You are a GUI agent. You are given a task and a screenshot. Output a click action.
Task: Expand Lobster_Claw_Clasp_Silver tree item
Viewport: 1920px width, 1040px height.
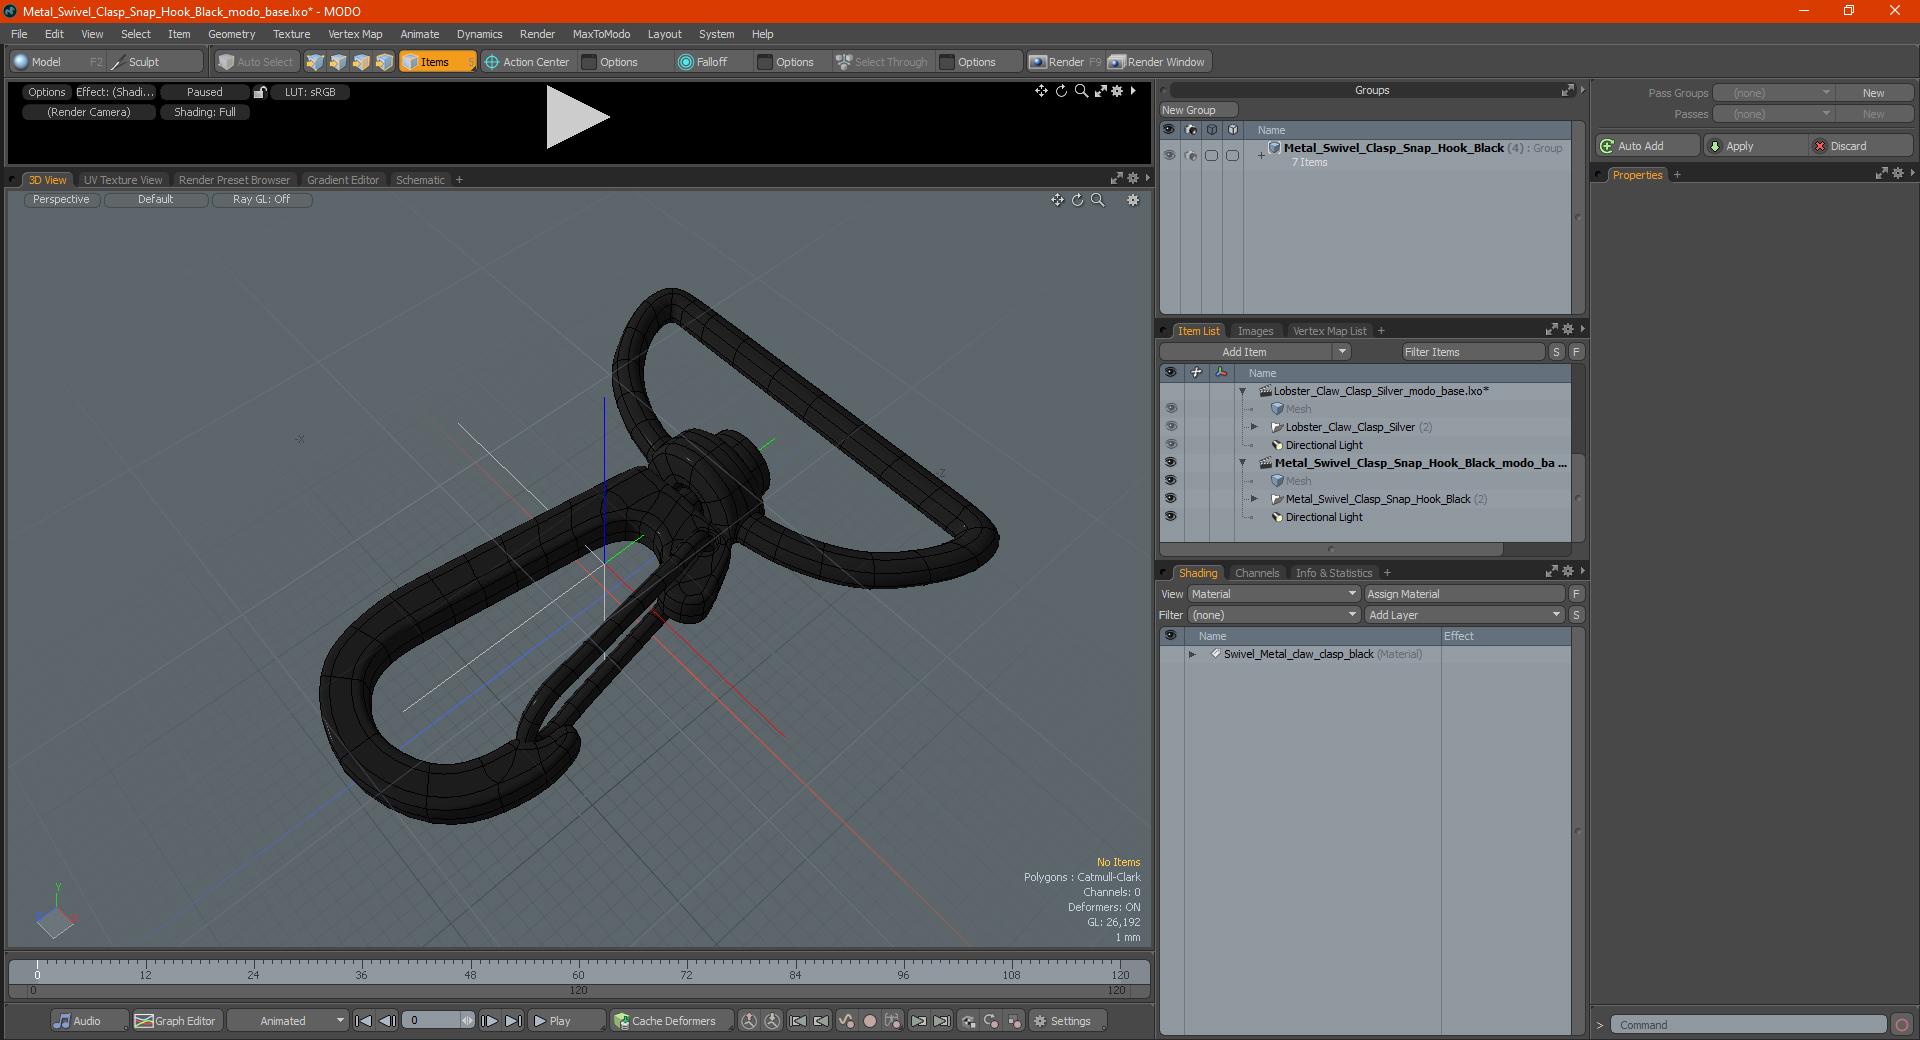click(1254, 427)
